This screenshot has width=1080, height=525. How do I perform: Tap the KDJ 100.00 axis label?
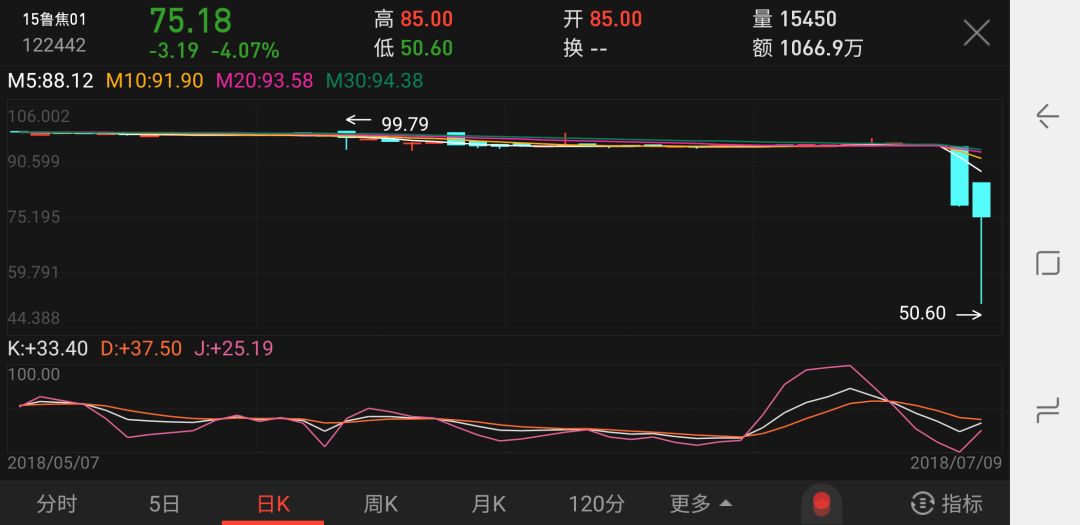(34, 375)
